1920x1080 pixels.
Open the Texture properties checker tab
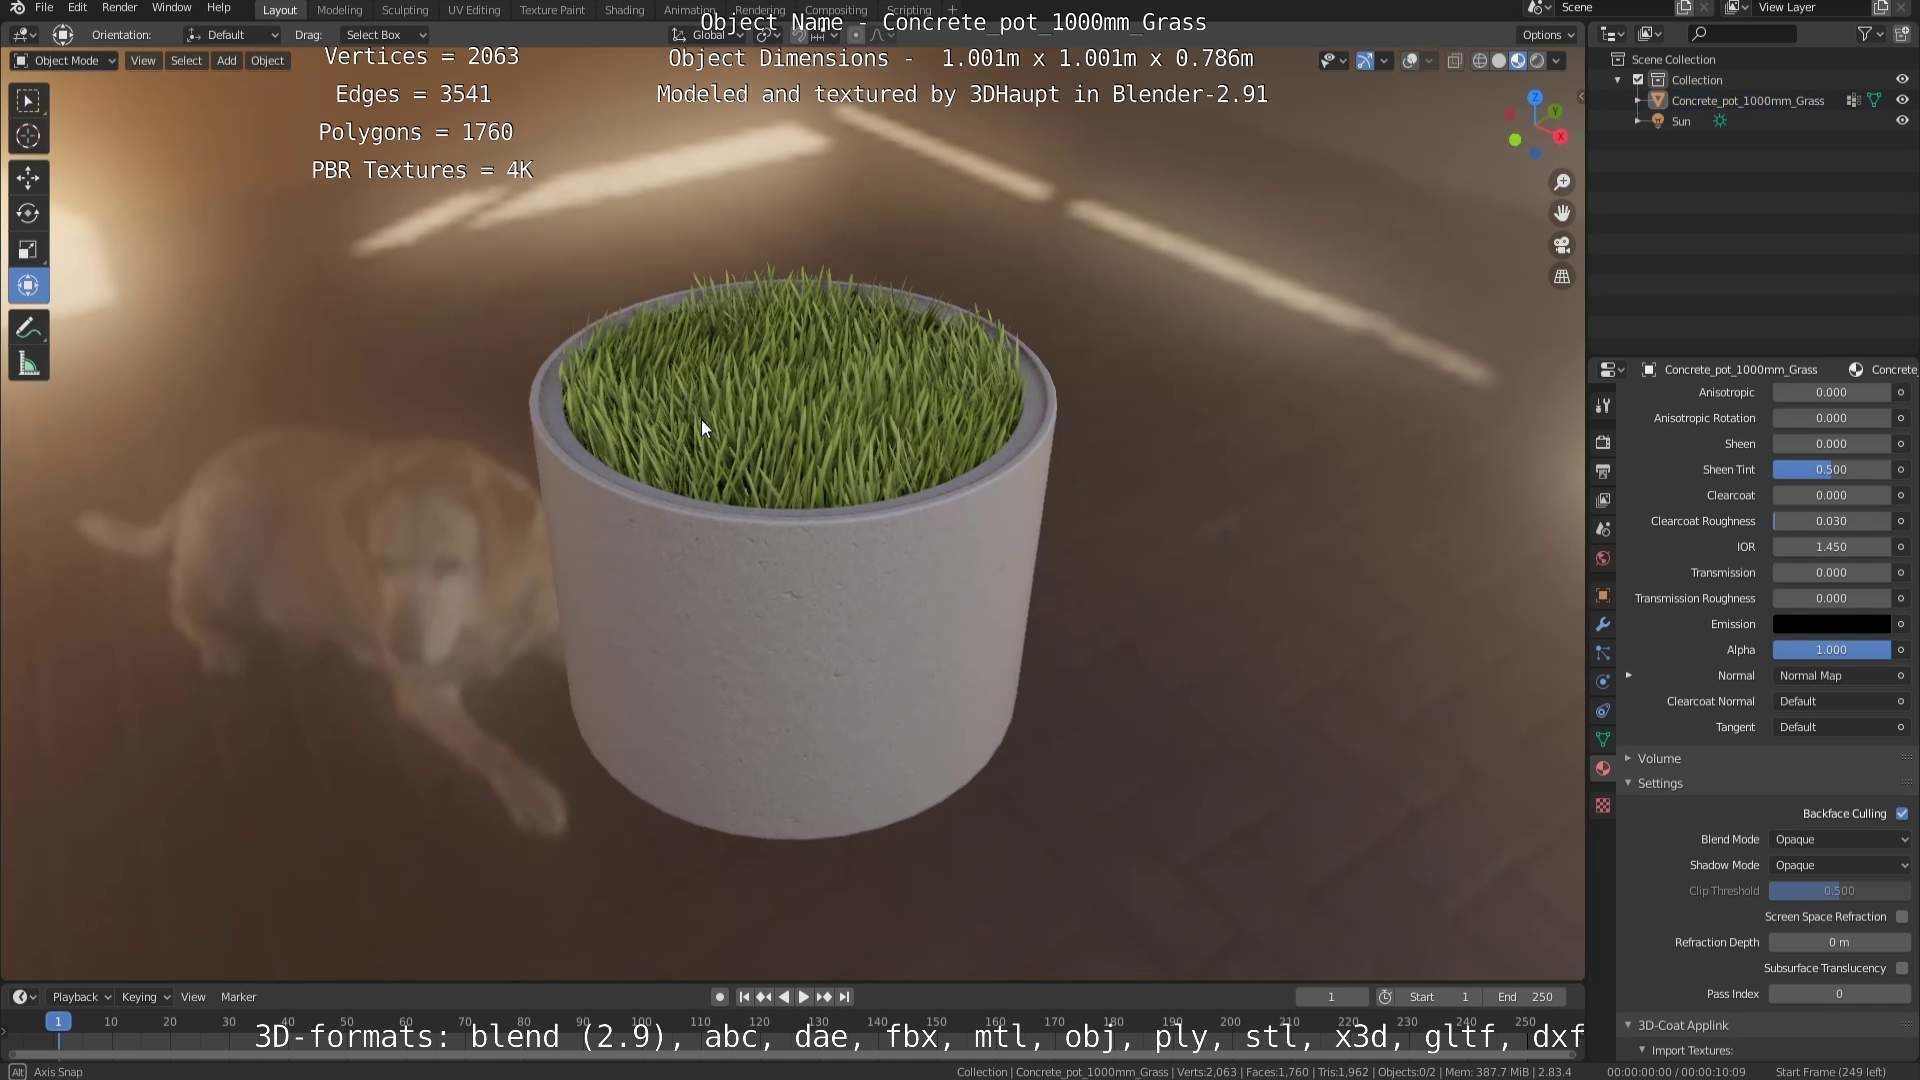pos(1603,805)
